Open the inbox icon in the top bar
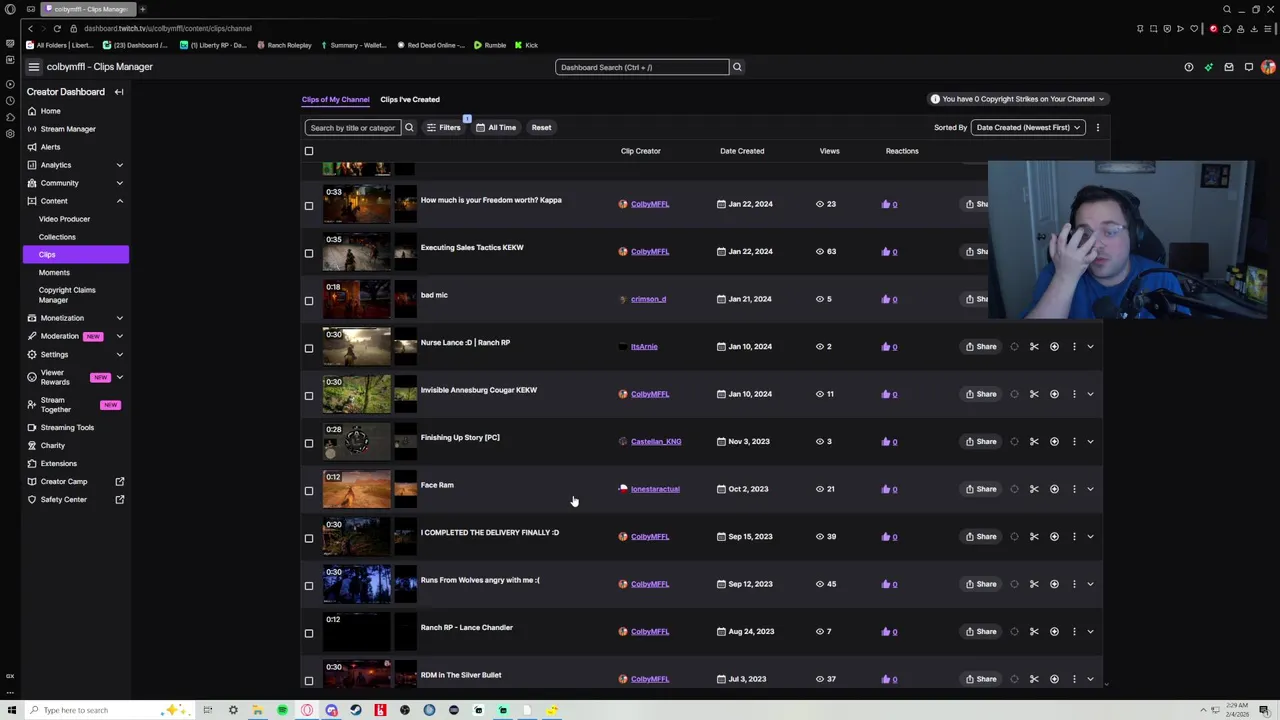Viewport: 1280px width, 720px height. pos(1229,67)
